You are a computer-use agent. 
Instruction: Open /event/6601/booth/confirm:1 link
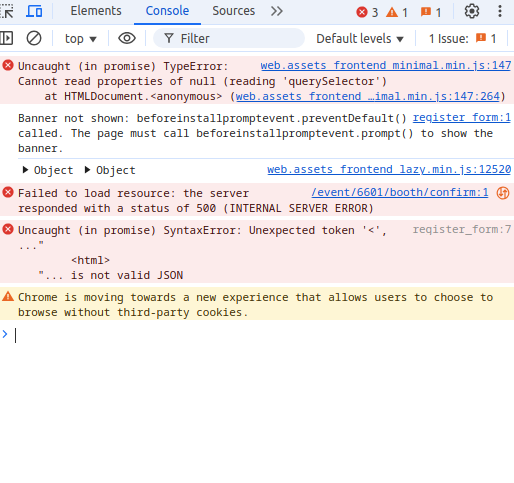[400, 192]
